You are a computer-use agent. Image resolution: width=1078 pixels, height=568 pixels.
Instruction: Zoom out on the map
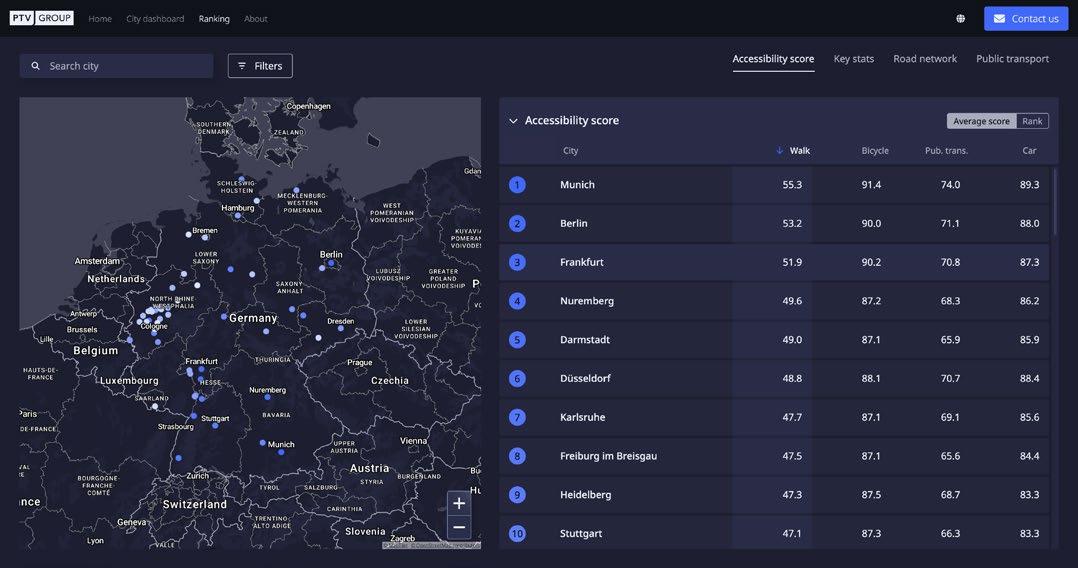tap(459, 527)
